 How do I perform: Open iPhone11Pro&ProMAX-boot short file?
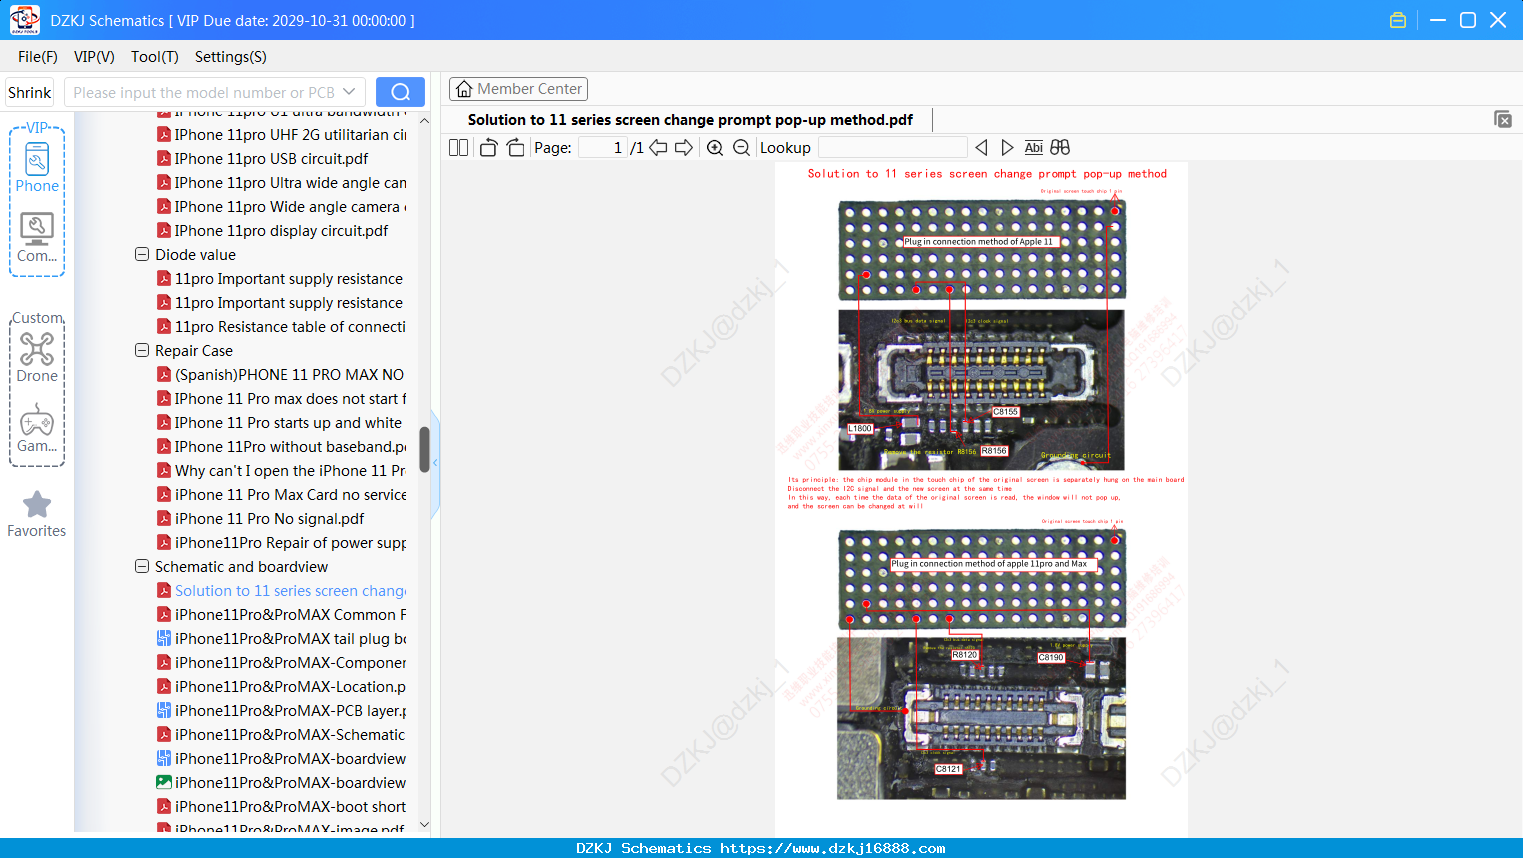pyautogui.click(x=290, y=806)
